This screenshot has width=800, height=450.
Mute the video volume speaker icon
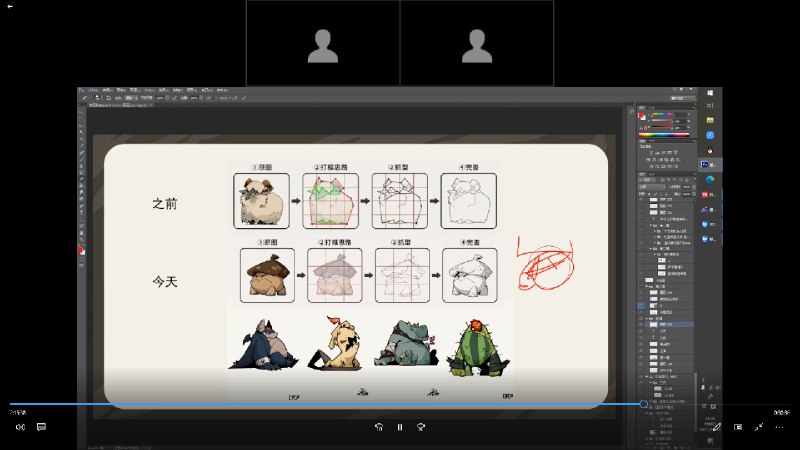point(19,427)
